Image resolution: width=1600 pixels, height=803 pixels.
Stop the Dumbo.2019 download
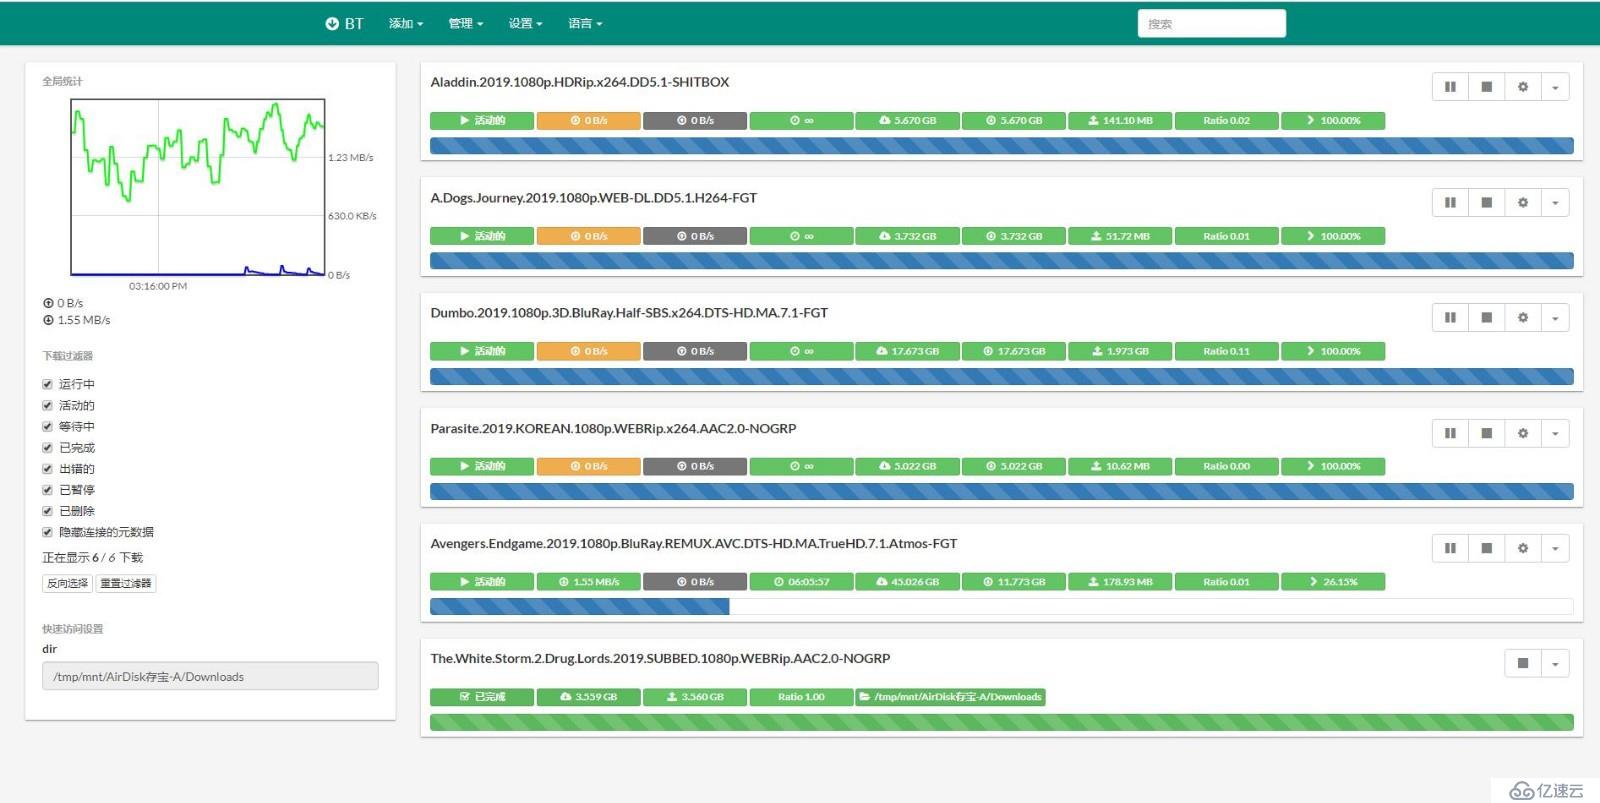tap(1487, 317)
